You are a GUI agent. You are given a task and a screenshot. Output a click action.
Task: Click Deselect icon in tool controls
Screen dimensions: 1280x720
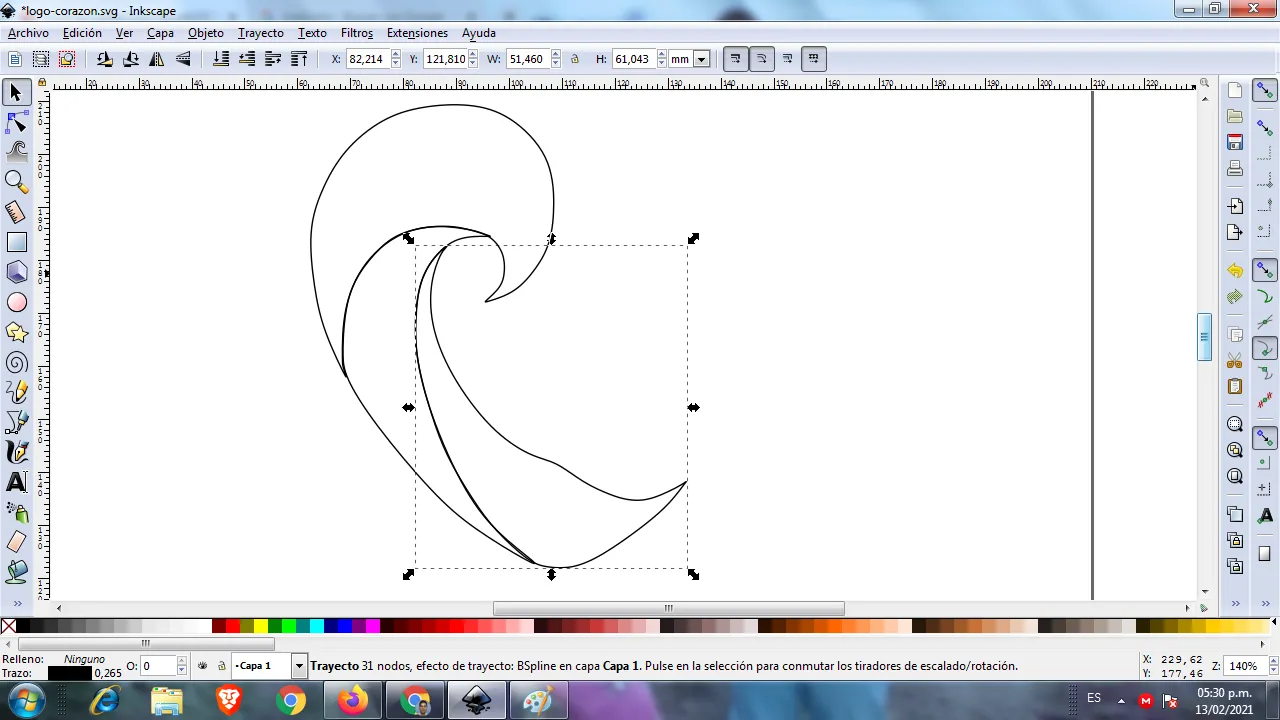(67, 59)
